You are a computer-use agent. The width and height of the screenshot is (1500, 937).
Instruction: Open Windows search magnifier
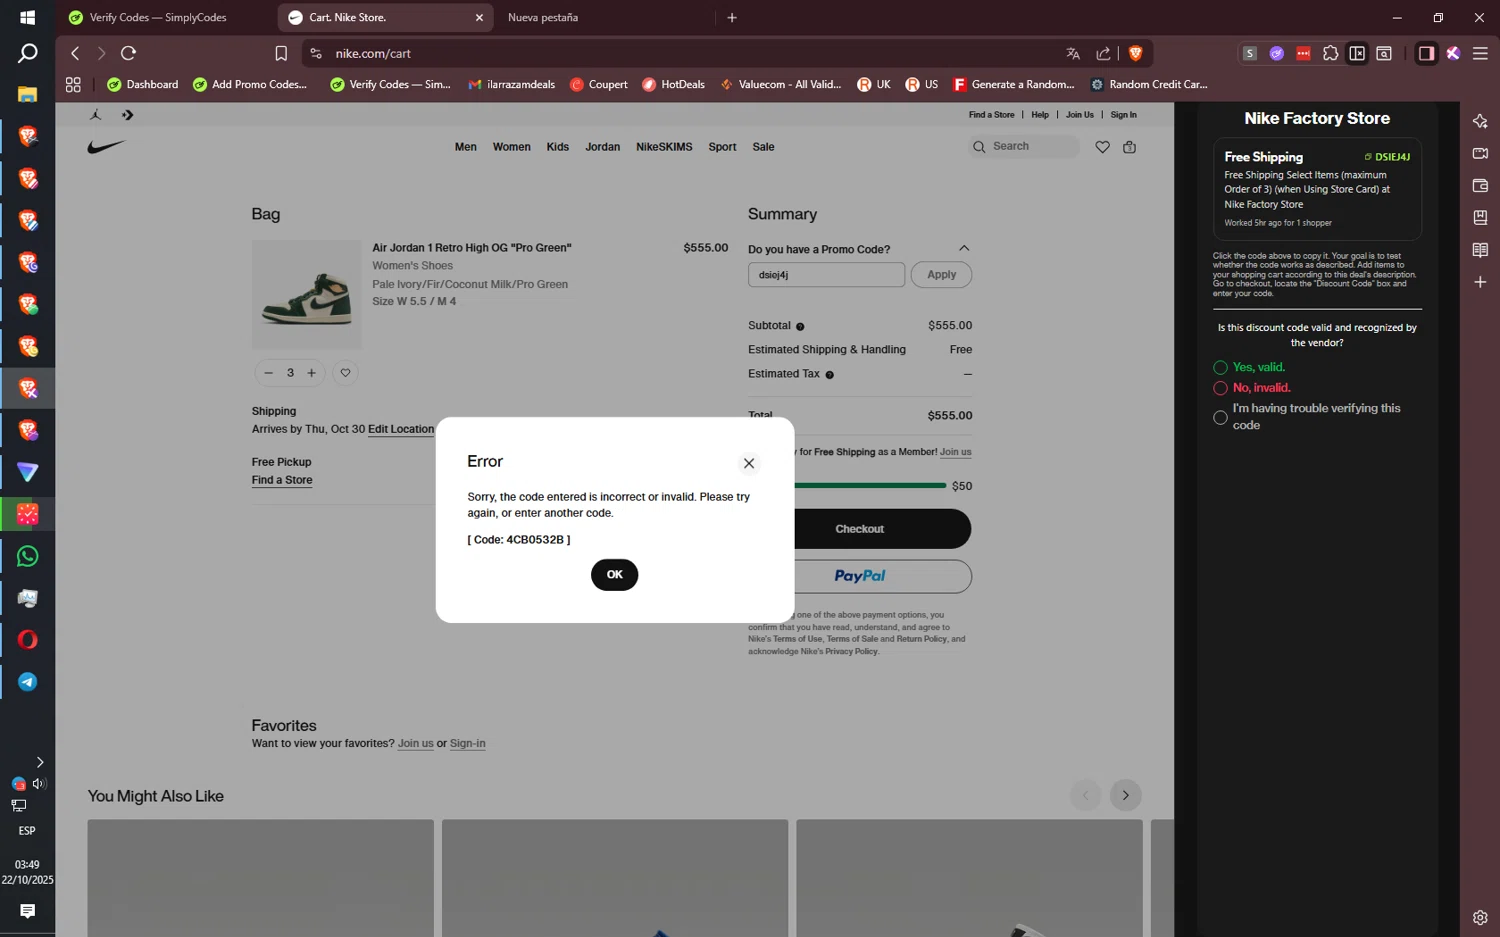point(27,53)
